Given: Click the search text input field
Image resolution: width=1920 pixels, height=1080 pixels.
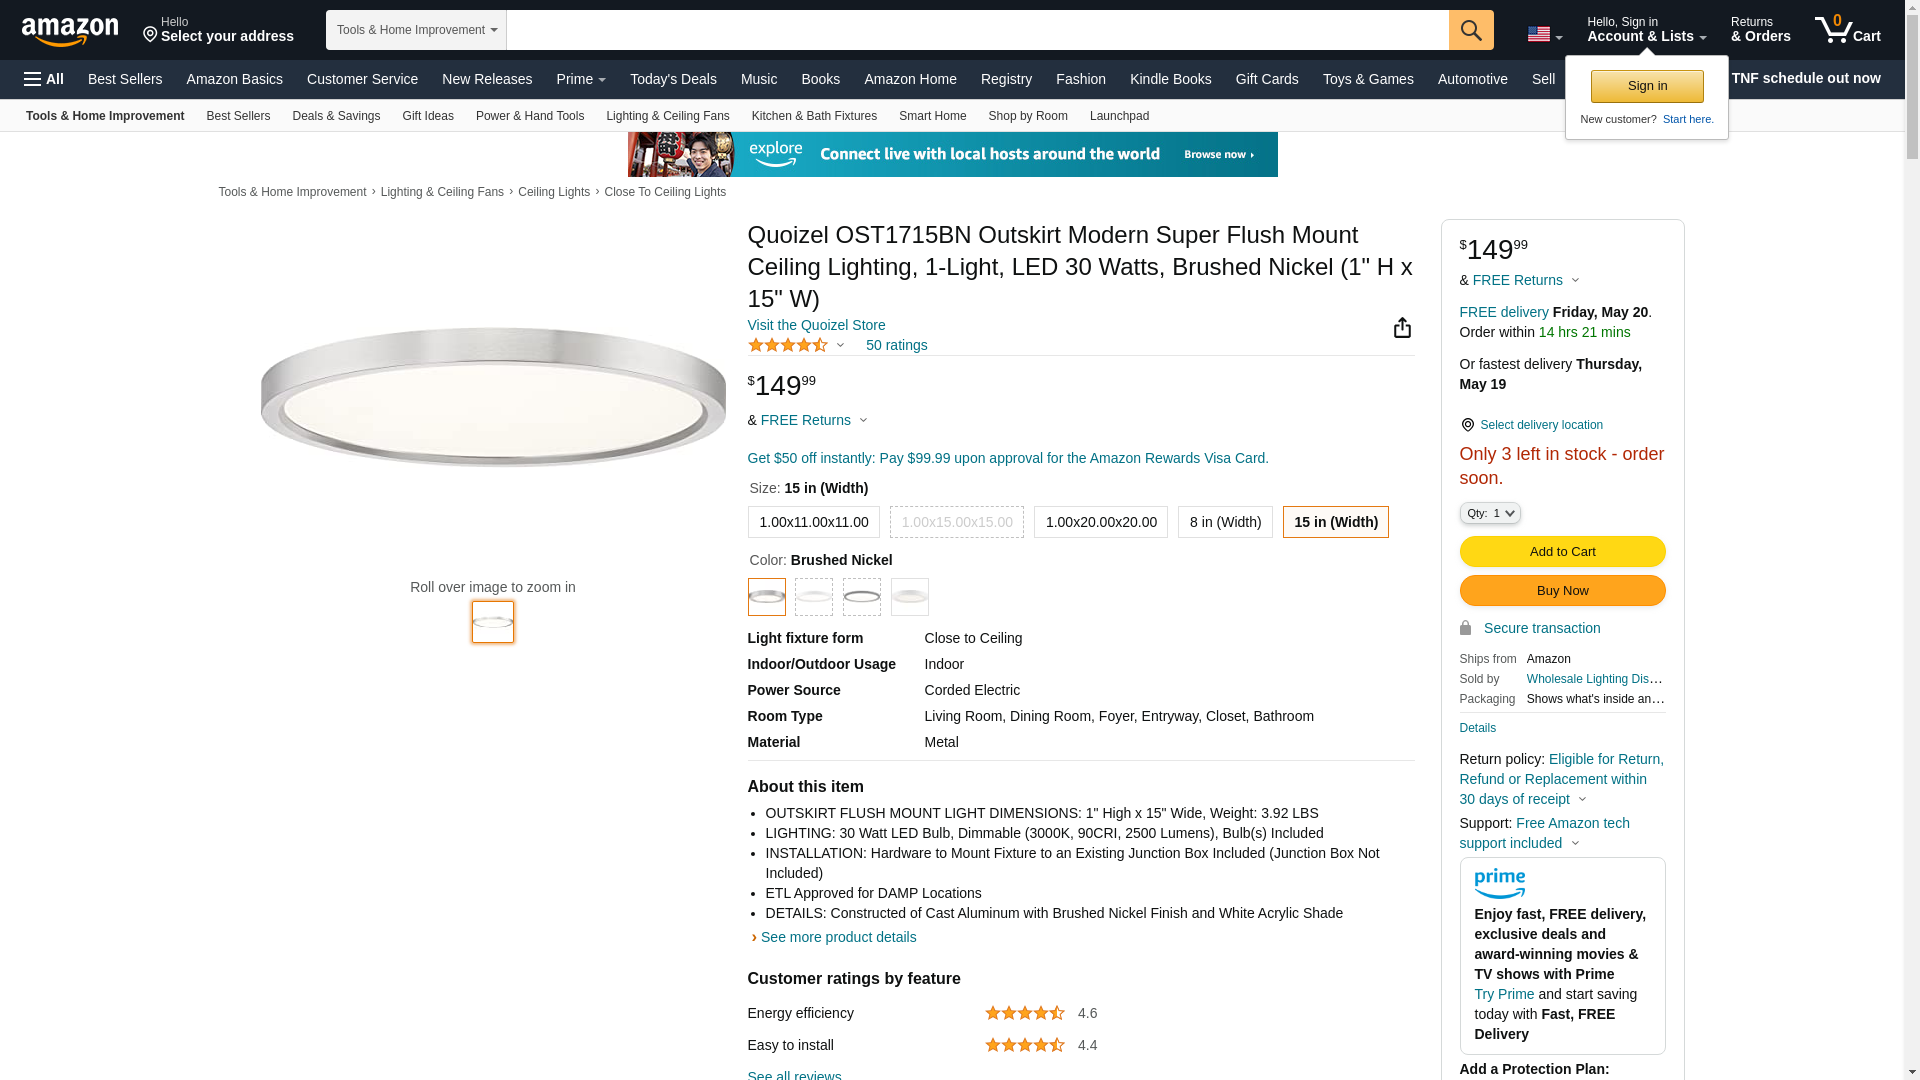Looking at the screenshot, I should (977, 30).
